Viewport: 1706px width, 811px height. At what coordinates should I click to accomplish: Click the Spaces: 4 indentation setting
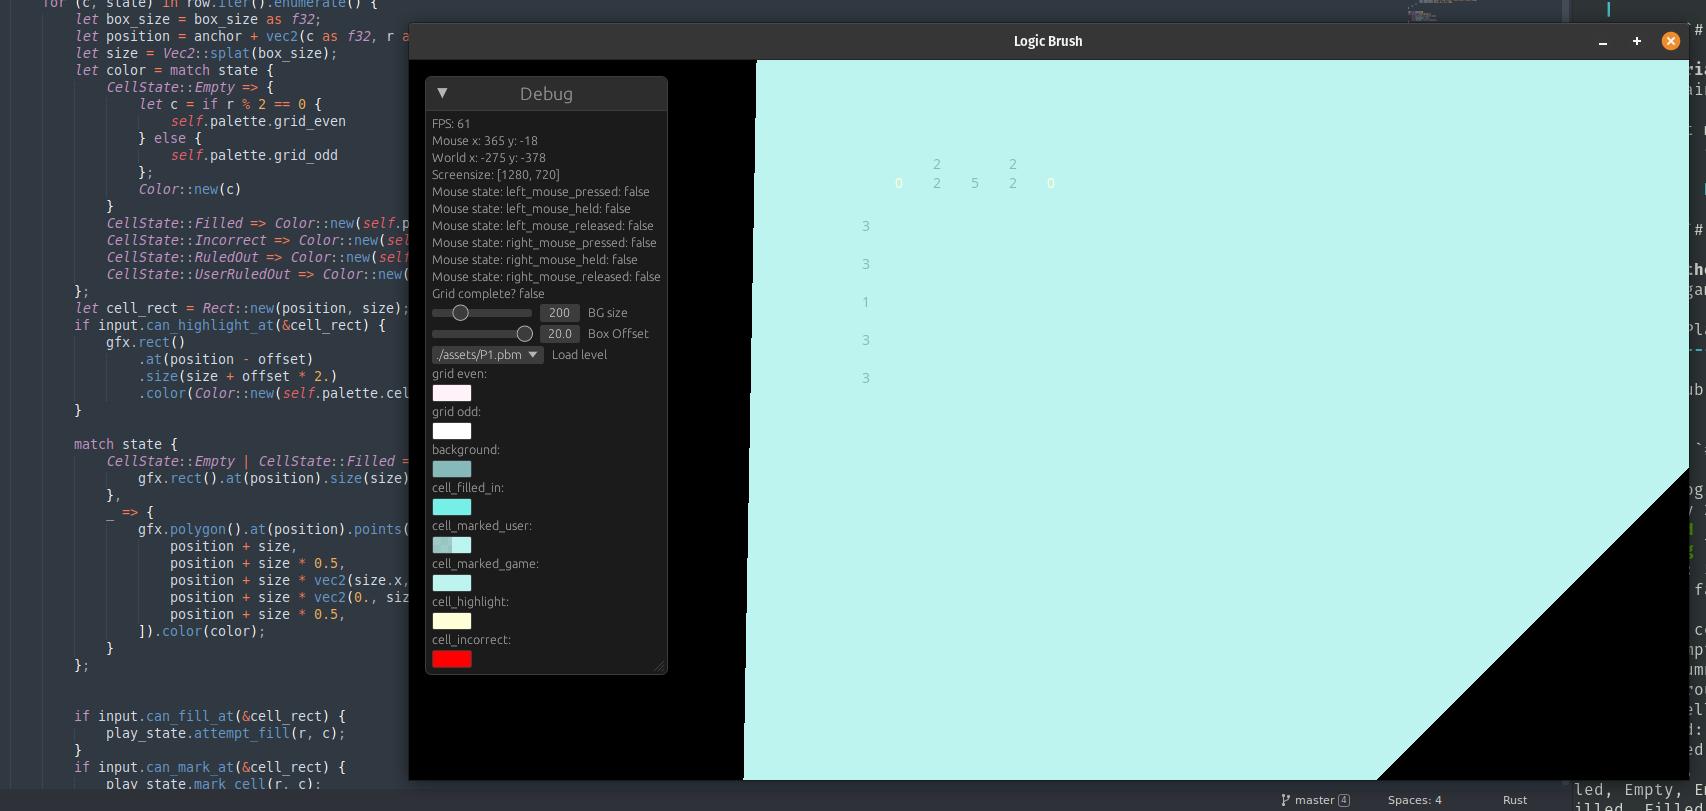coord(1414,800)
